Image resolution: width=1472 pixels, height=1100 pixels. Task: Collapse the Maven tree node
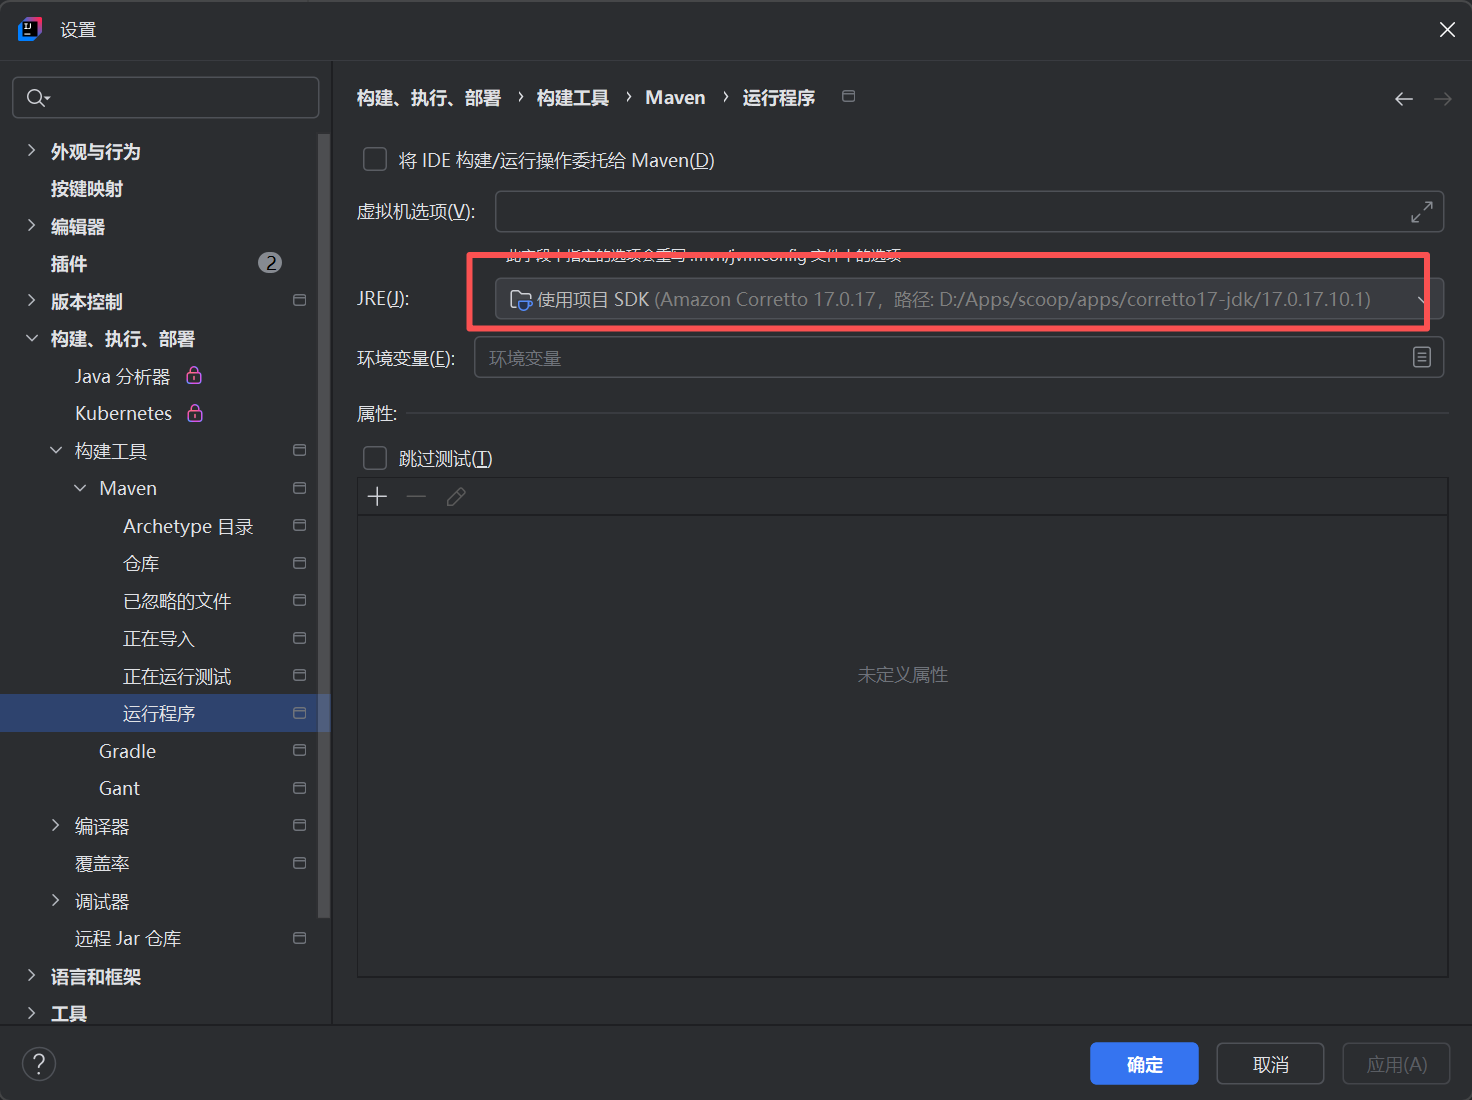[x=80, y=488]
